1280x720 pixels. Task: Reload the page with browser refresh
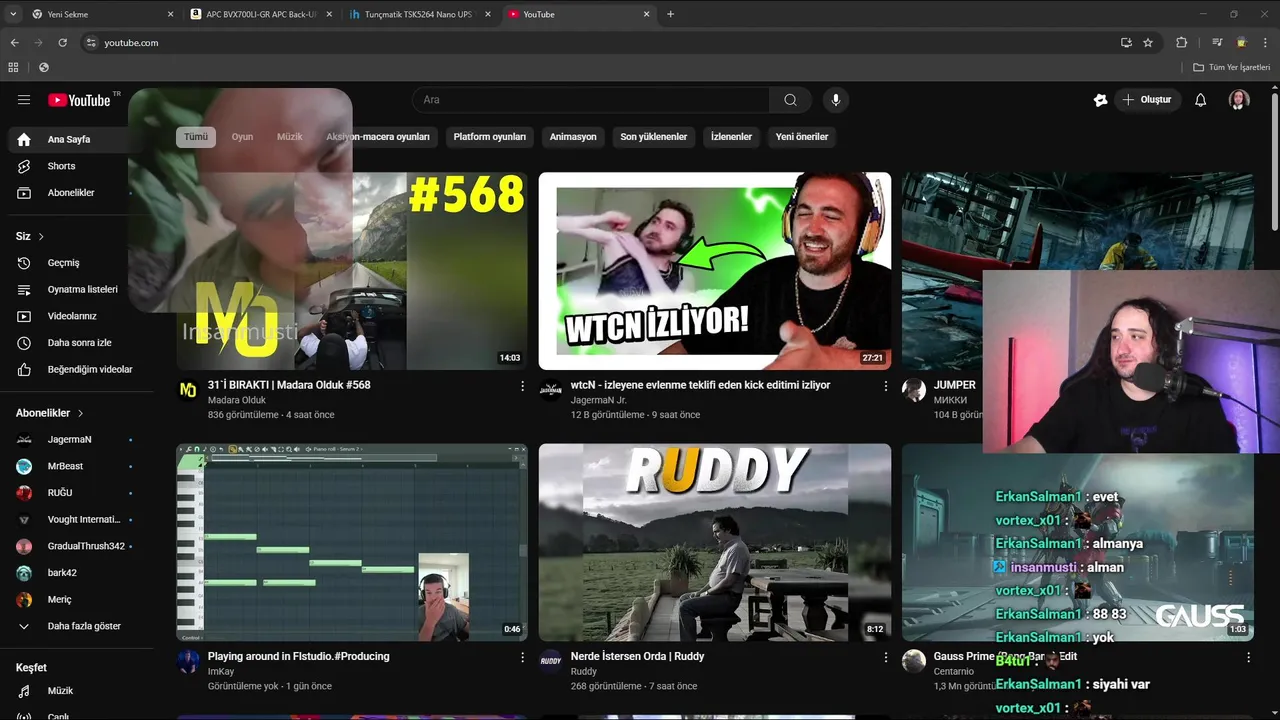[x=62, y=43]
